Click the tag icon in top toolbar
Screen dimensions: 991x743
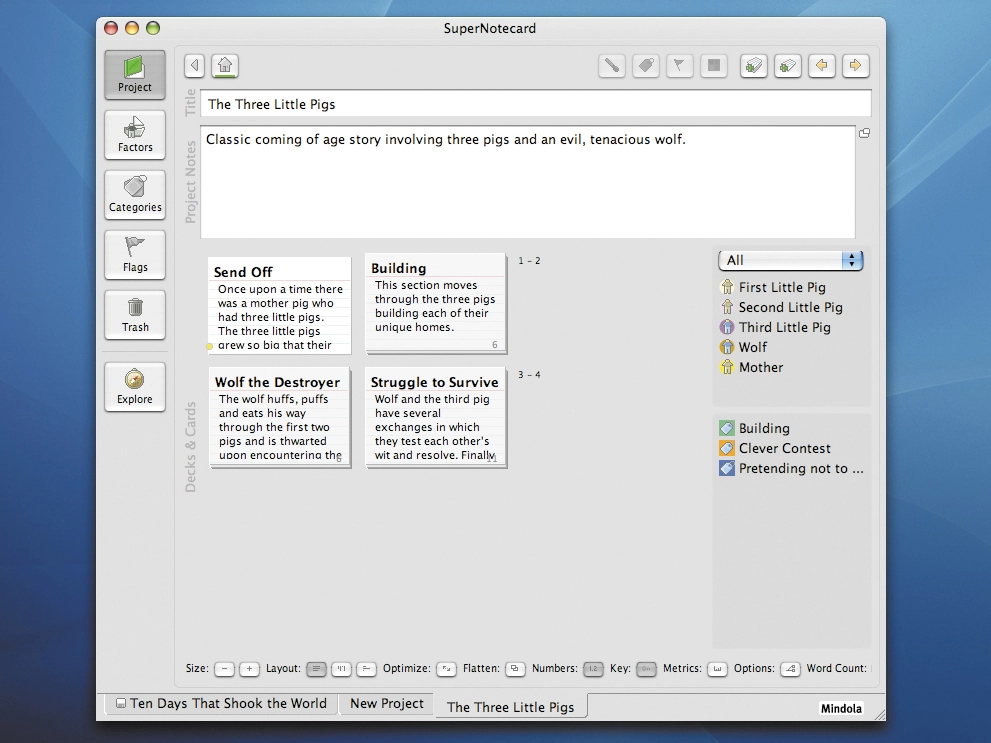pyautogui.click(x=645, y=66)
